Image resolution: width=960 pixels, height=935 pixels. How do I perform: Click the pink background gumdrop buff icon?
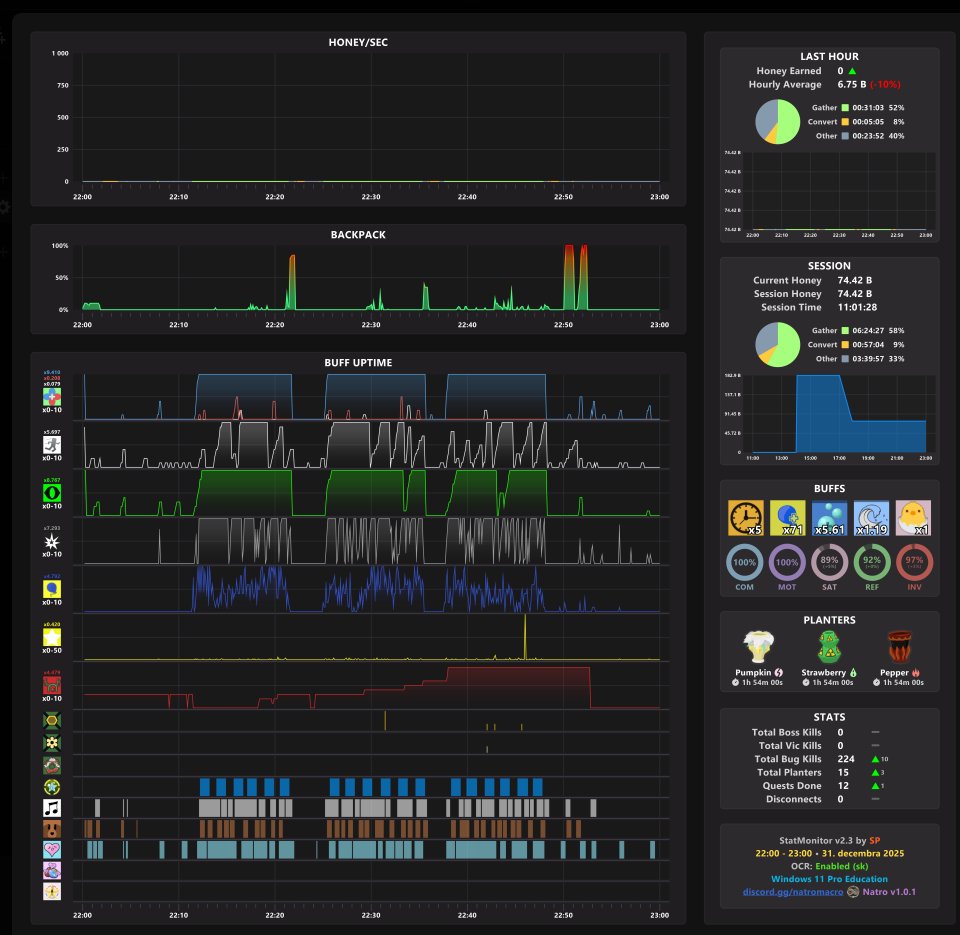52,870
